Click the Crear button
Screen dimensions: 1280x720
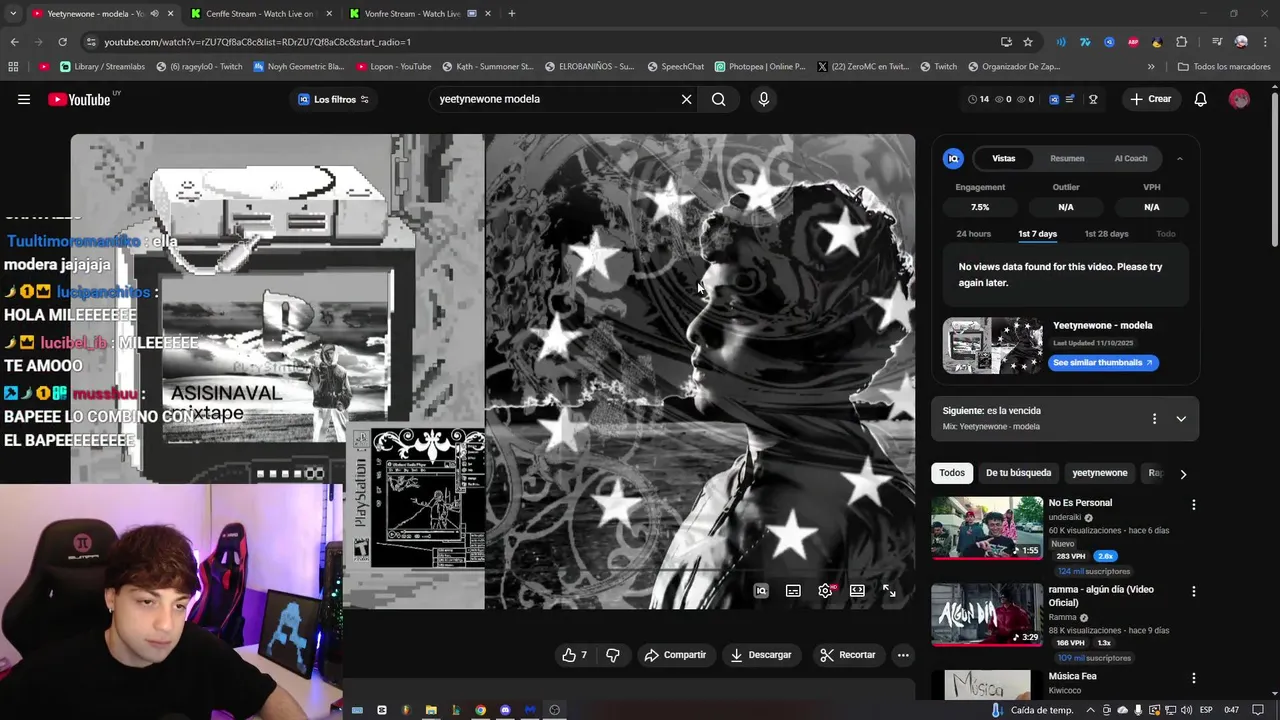pos(1150,99)
